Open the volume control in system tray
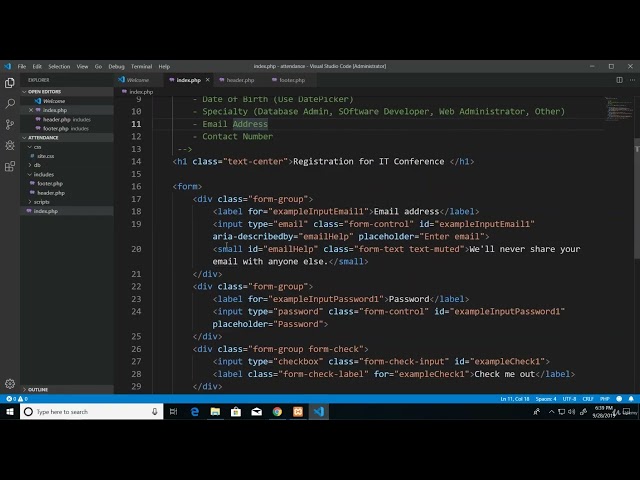 pos(572,412)
